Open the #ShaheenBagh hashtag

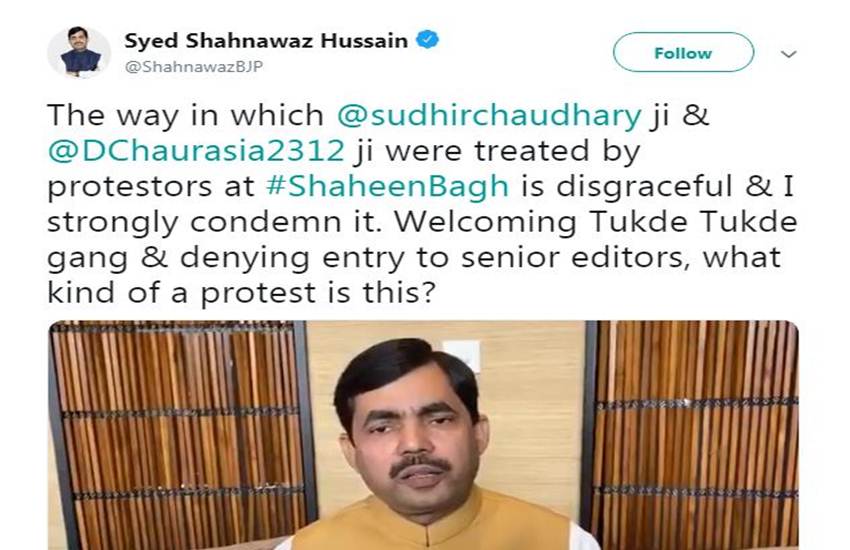tap(388, 187)
